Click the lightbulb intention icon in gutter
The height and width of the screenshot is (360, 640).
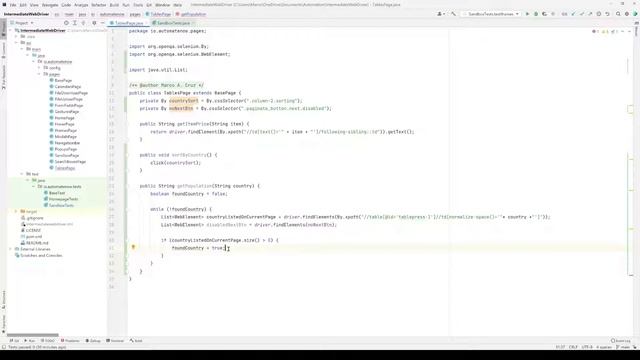pyautogui.click(x=133, y=247)
